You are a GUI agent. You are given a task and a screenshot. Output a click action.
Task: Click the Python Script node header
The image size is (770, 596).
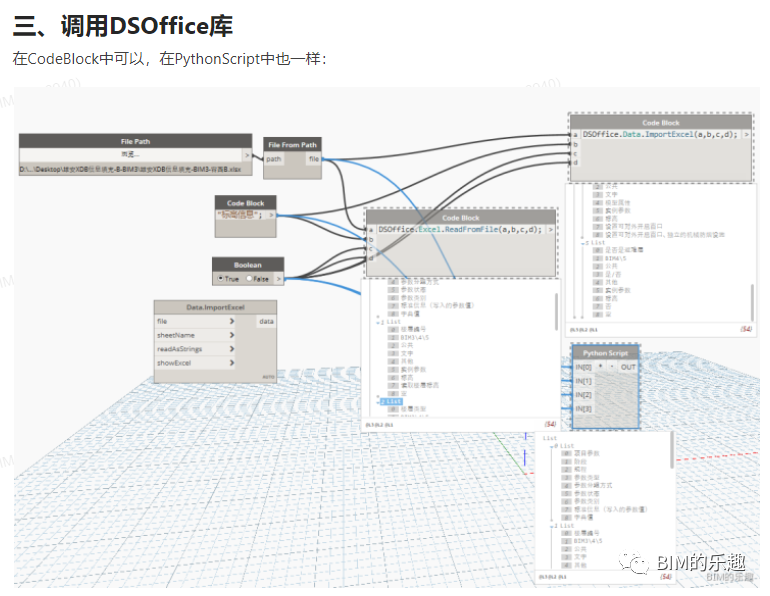click(605, 353)
